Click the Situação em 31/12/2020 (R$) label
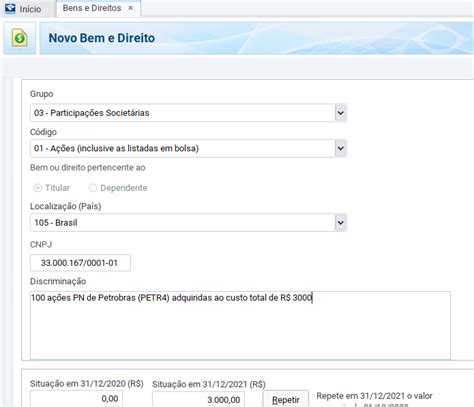This screenshot has width=474, height=407. (87, 384)
